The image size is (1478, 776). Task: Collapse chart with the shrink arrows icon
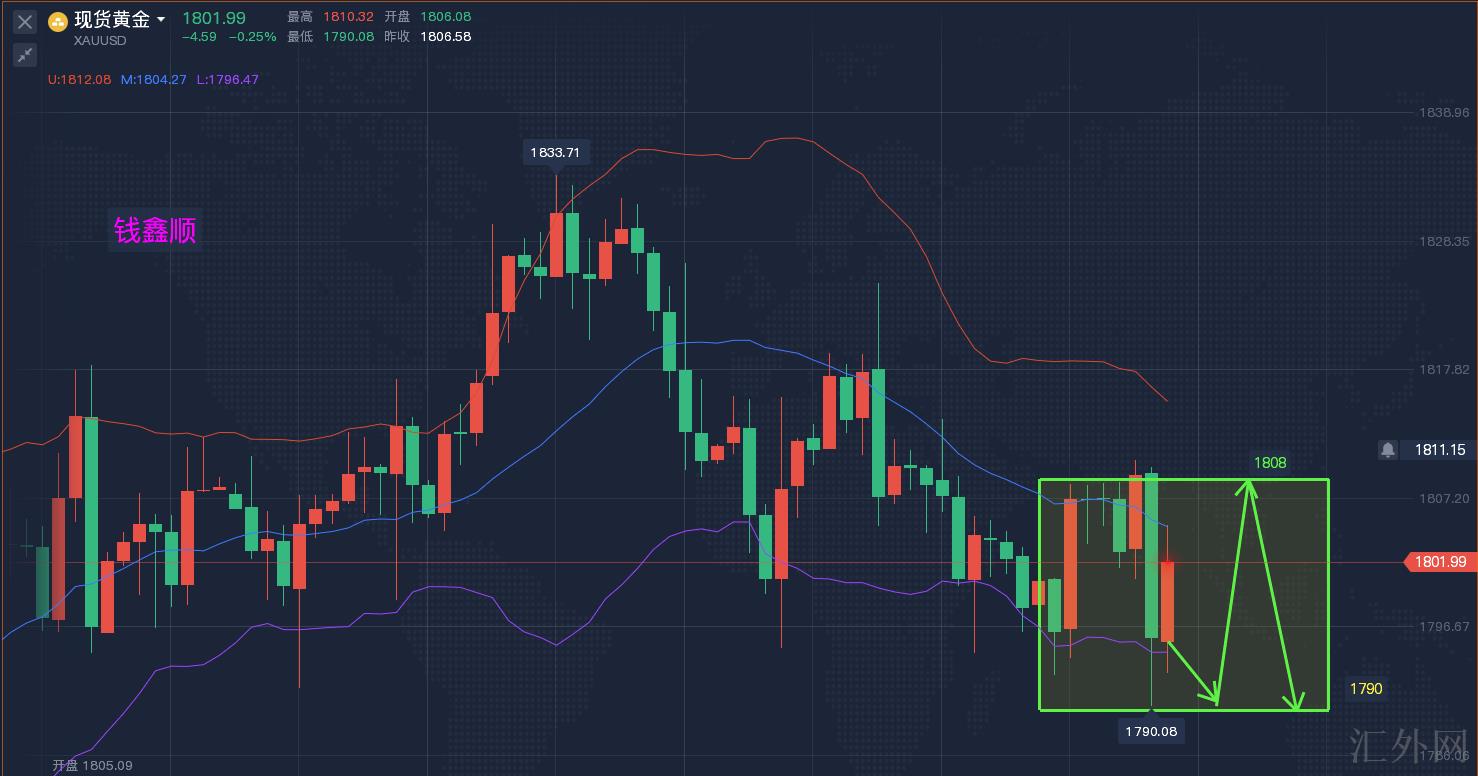click(25, 54)
